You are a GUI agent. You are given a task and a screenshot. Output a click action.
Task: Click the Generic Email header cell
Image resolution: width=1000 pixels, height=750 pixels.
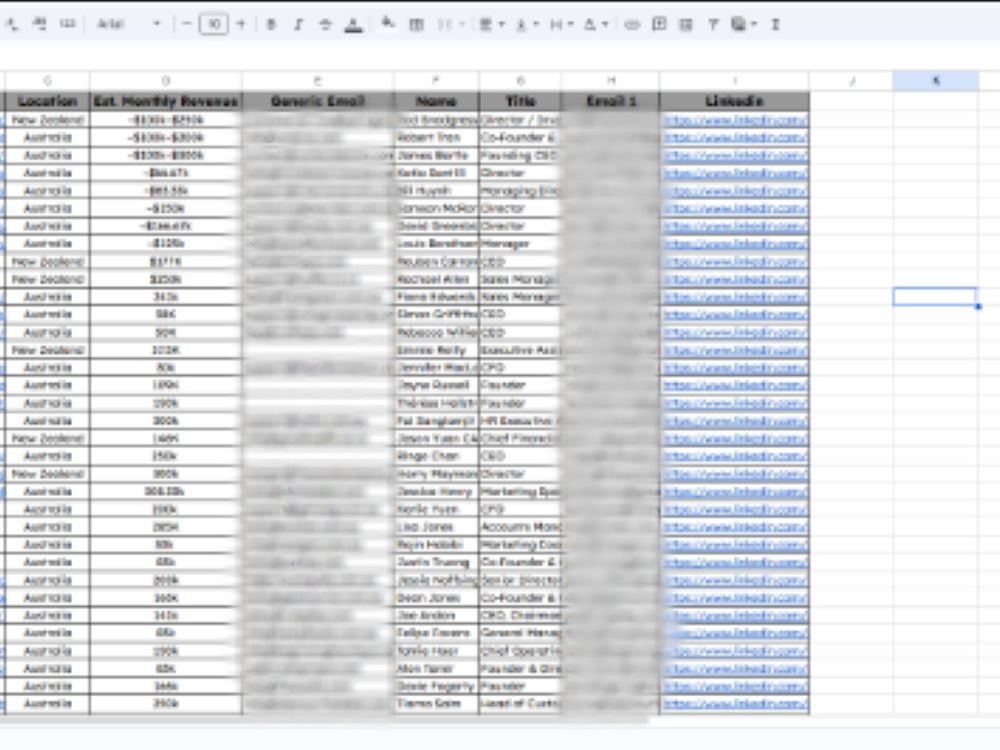click(x=318, y=101)
